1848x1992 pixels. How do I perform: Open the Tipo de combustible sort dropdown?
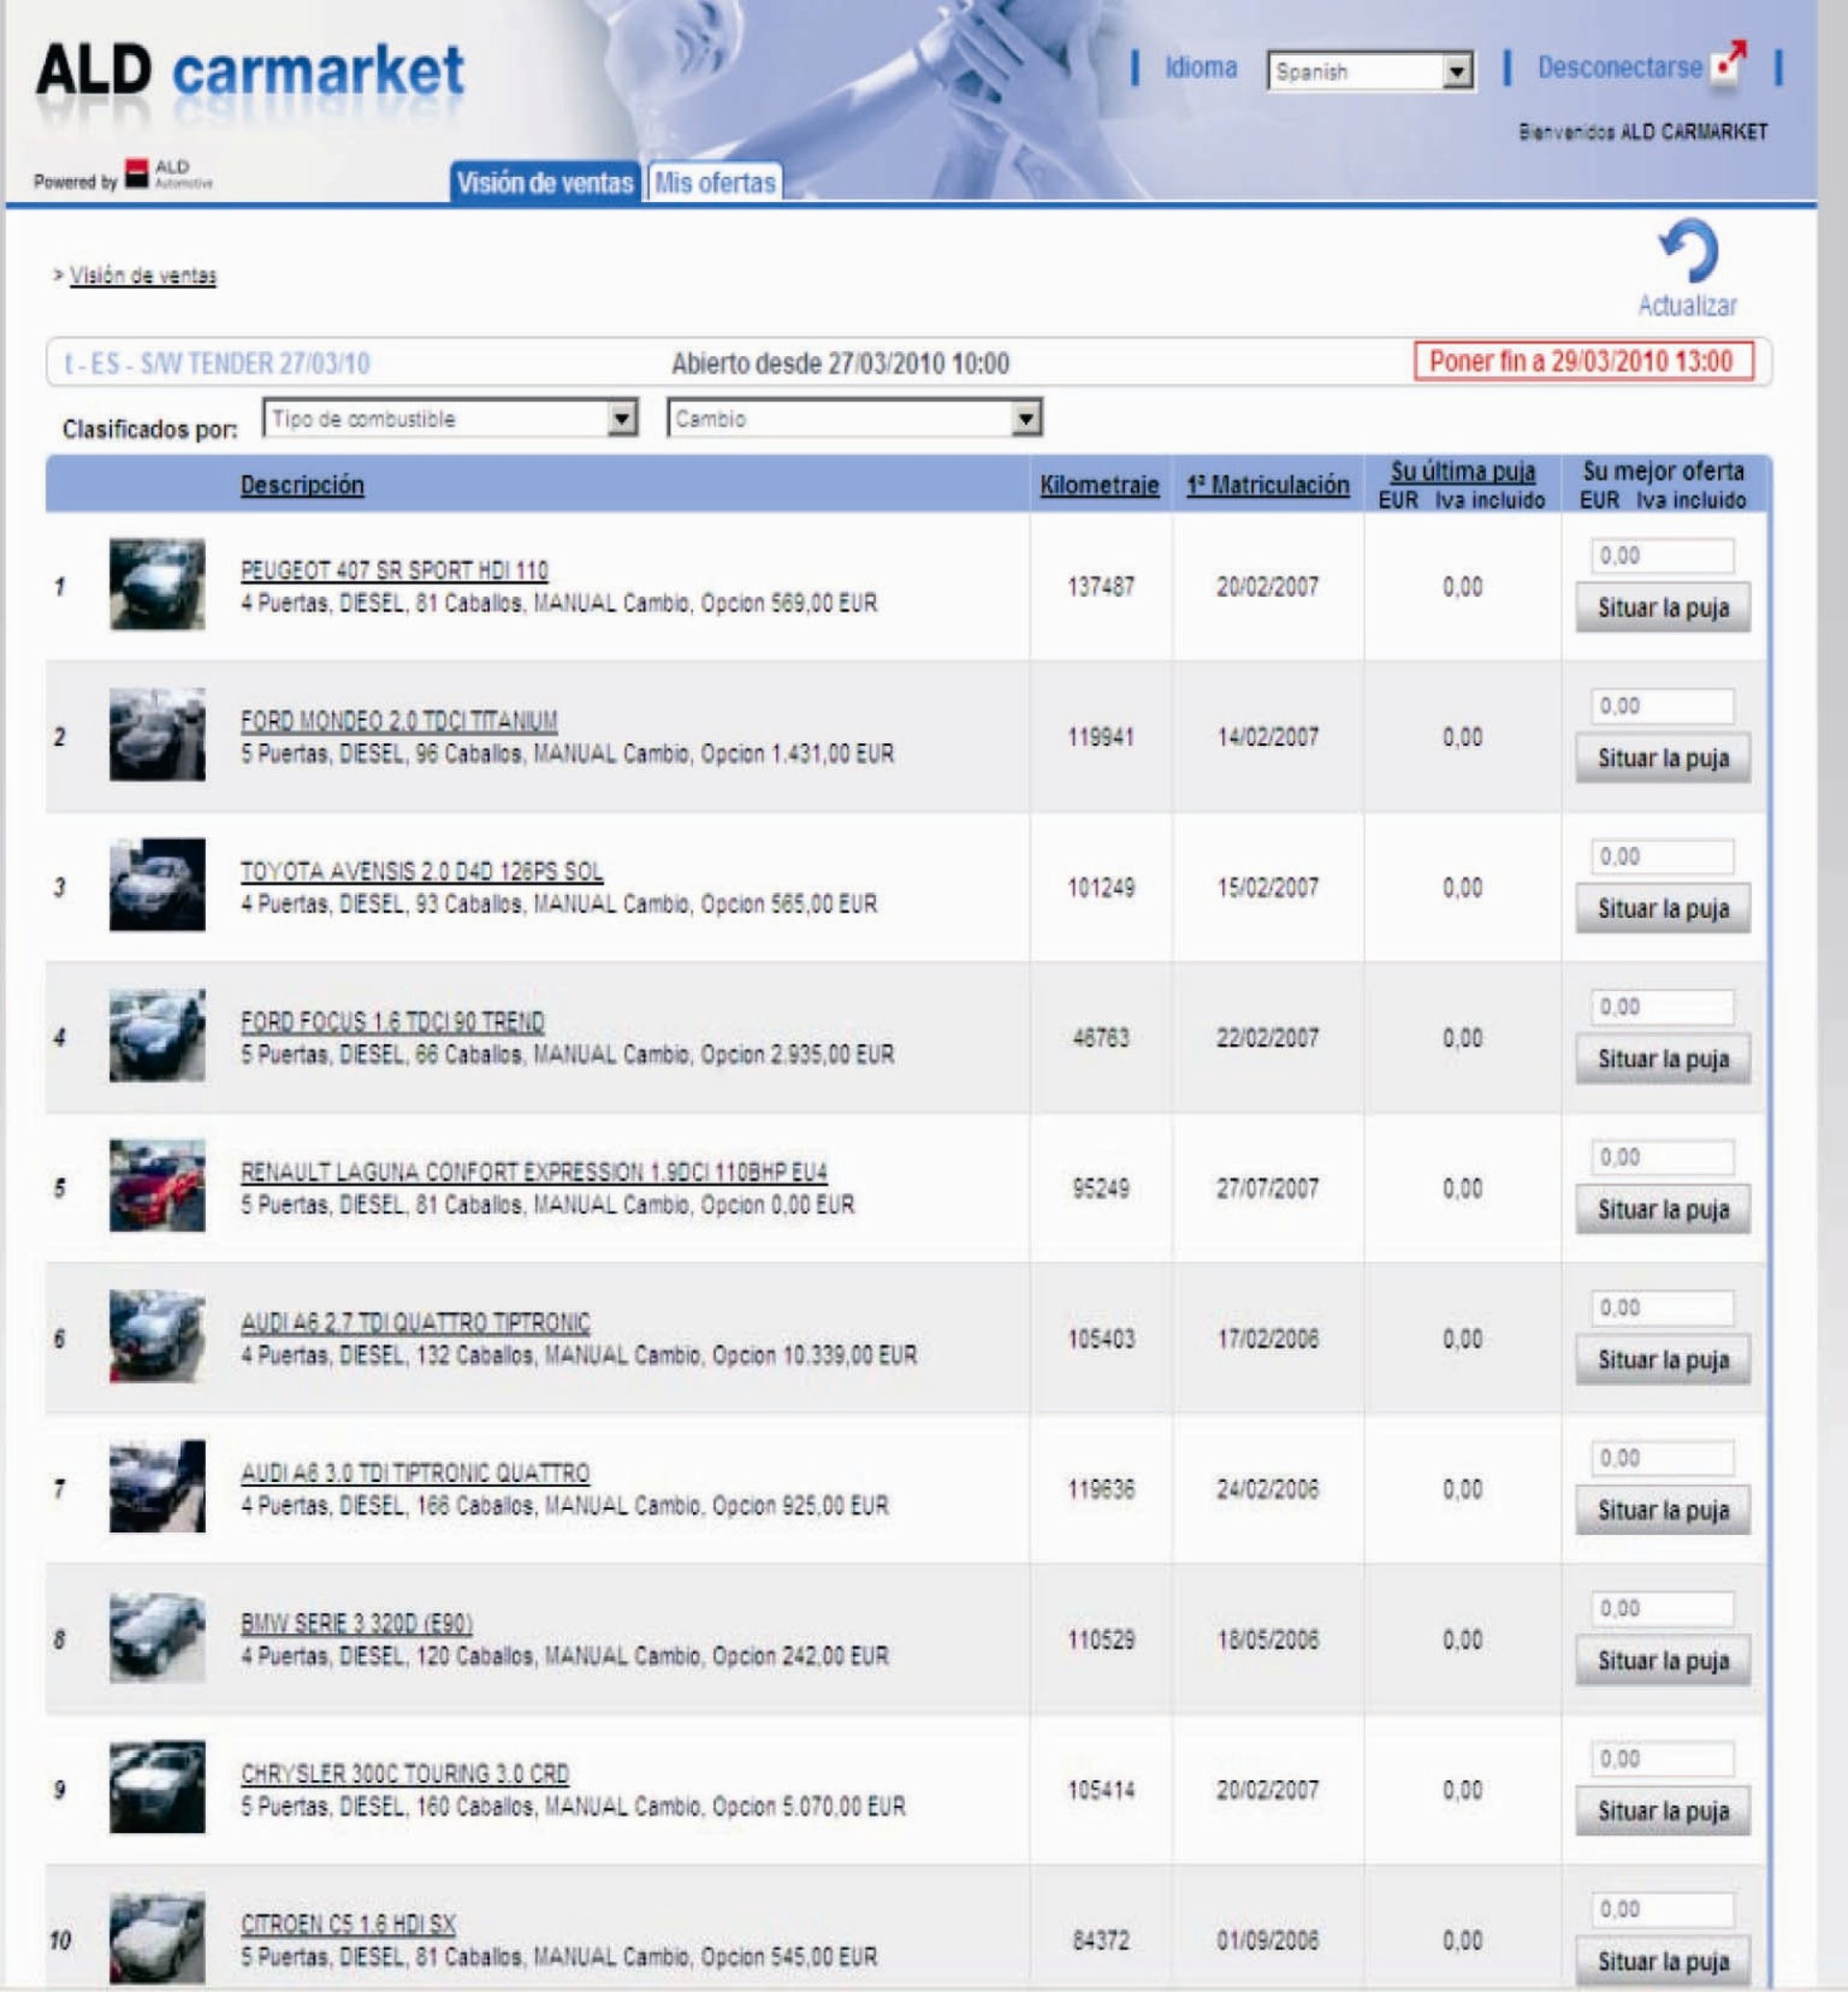622,418
